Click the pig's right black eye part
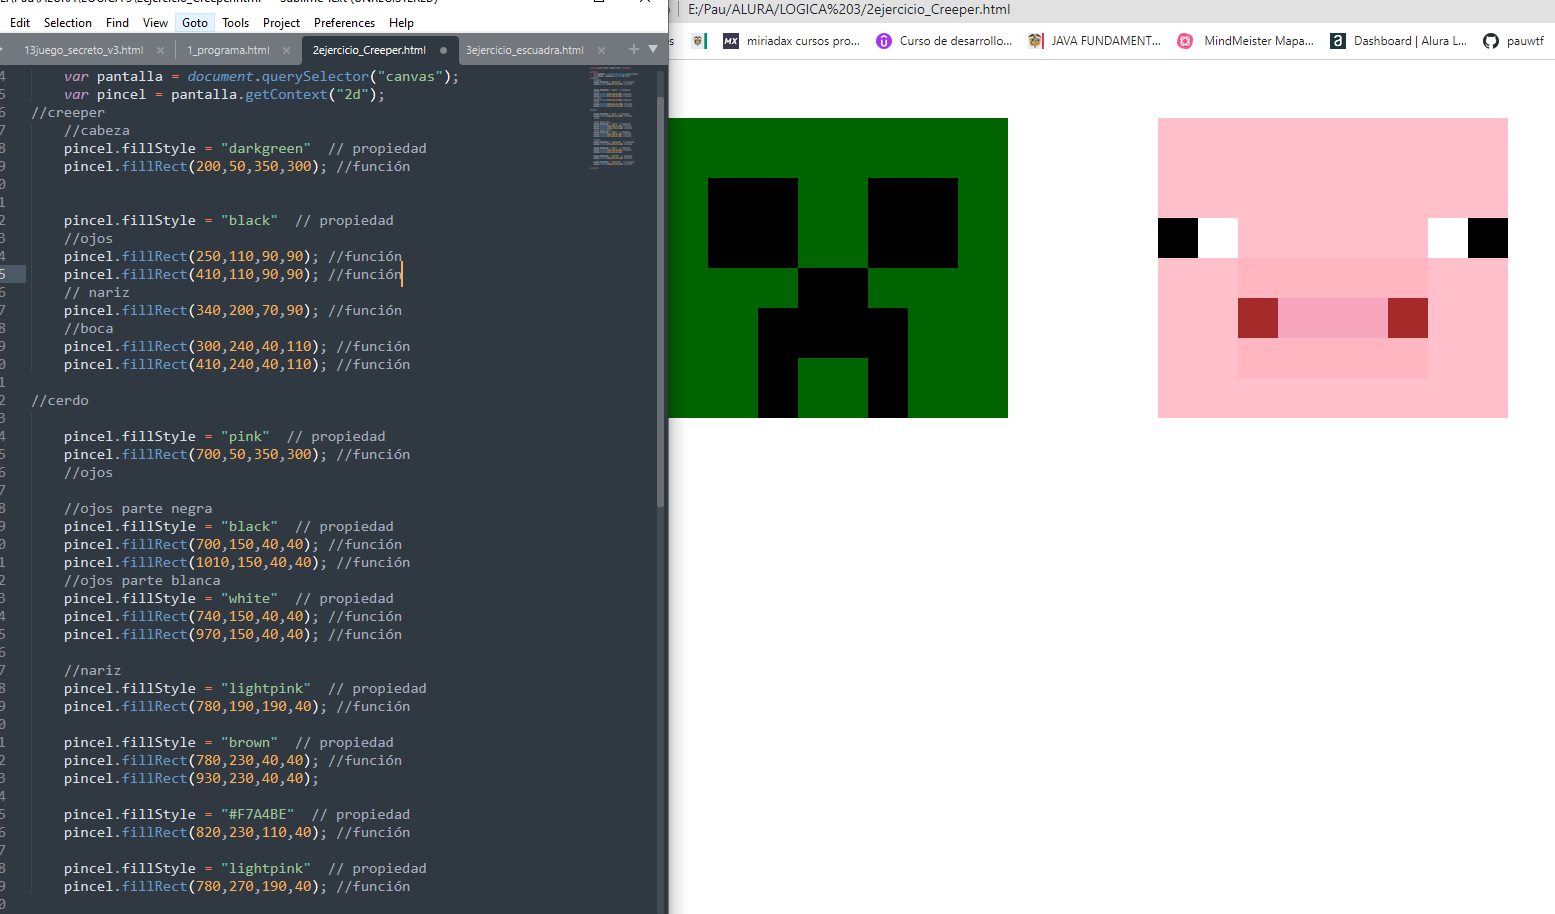This screenshot has height=914, width=1555. pos(1488,238)
